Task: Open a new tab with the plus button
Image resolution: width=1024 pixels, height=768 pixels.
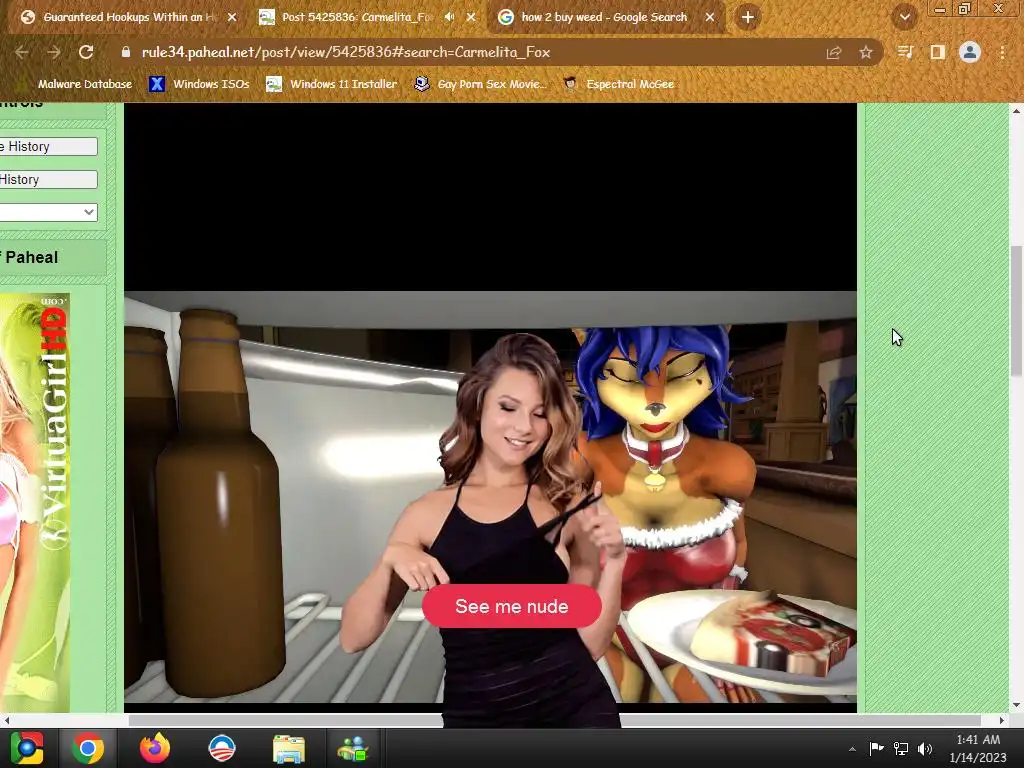Action: pyautogui.click(x=748, y=17)
